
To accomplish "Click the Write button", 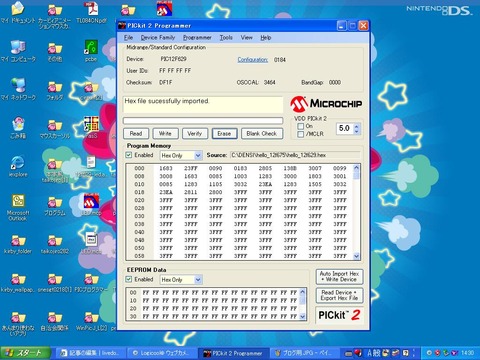I will 165,134.
